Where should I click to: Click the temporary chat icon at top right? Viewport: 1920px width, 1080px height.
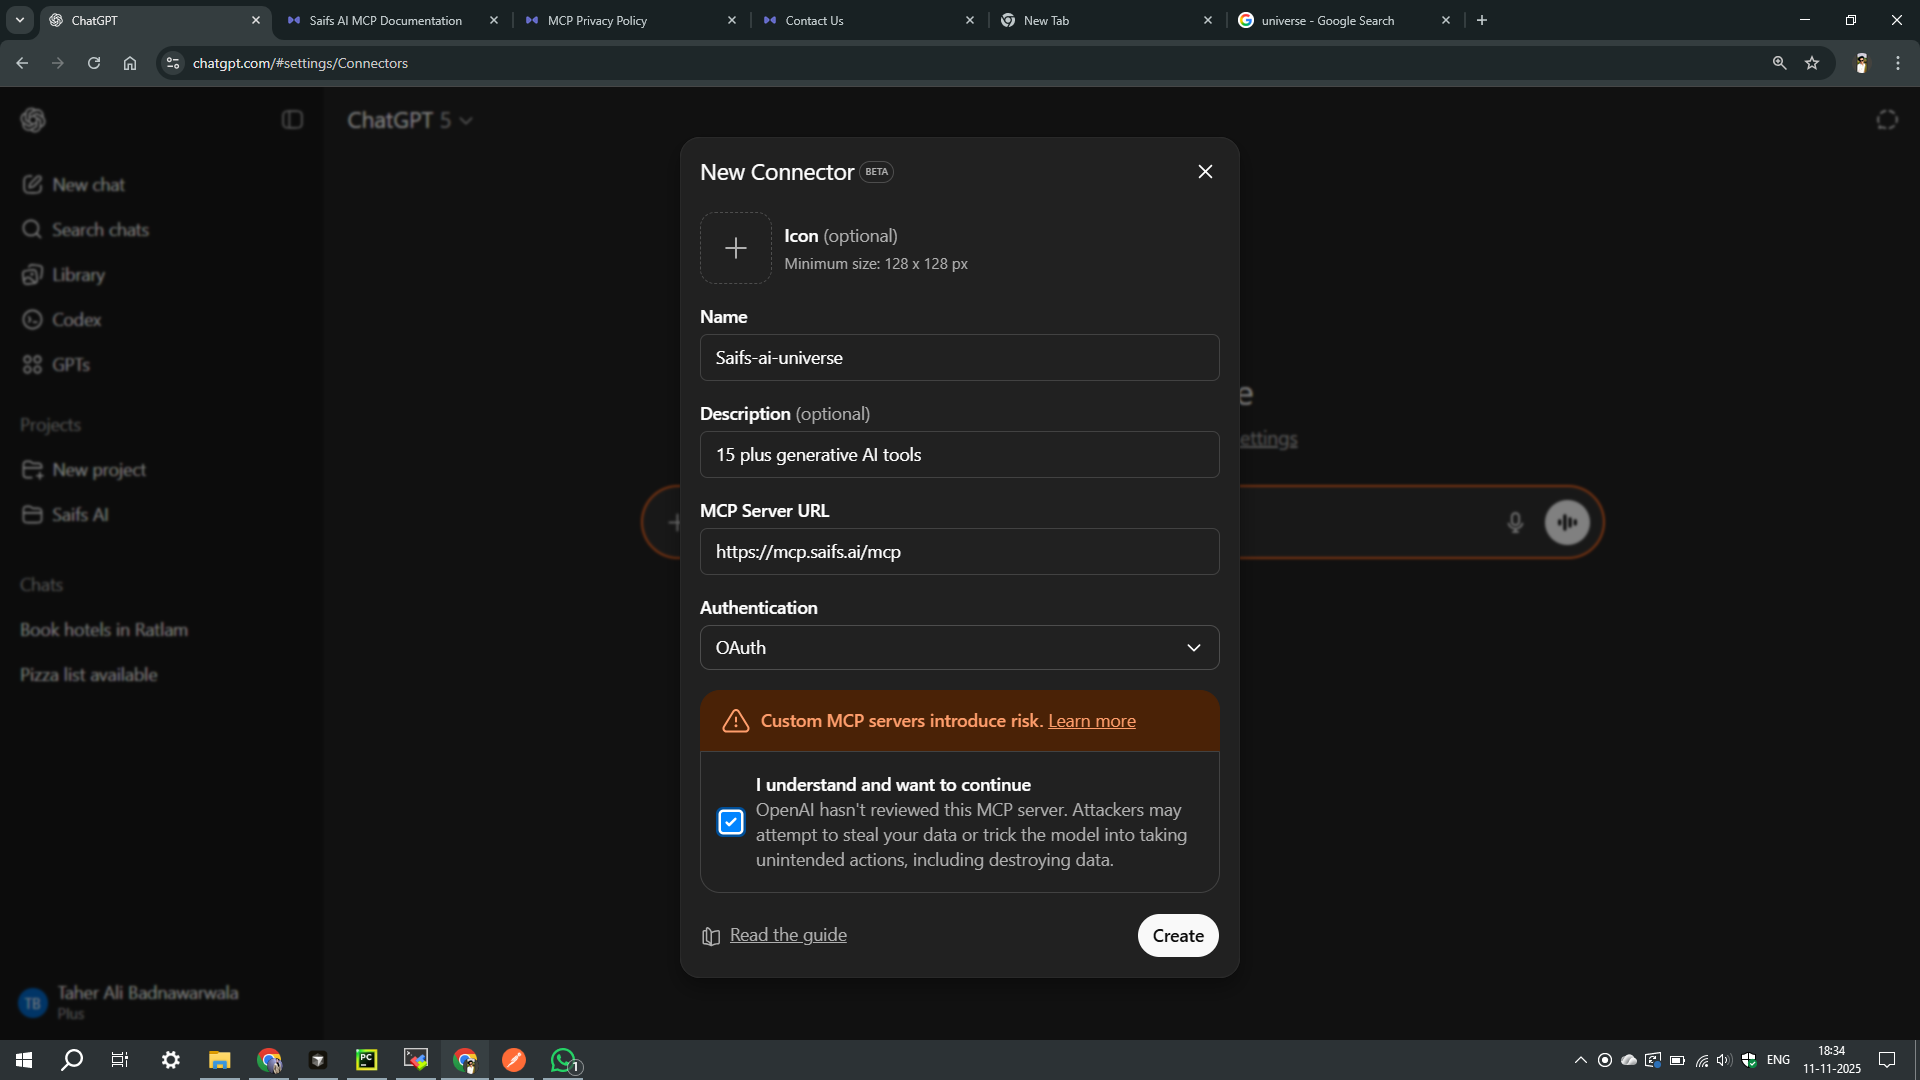pos(1887,120)
